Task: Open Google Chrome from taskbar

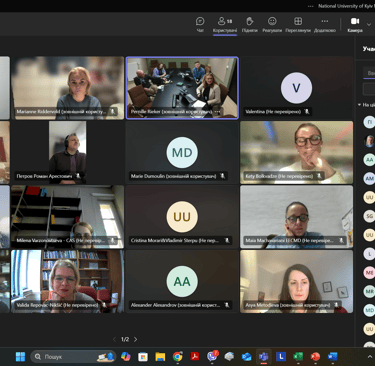Action: (x=177, y=357)
